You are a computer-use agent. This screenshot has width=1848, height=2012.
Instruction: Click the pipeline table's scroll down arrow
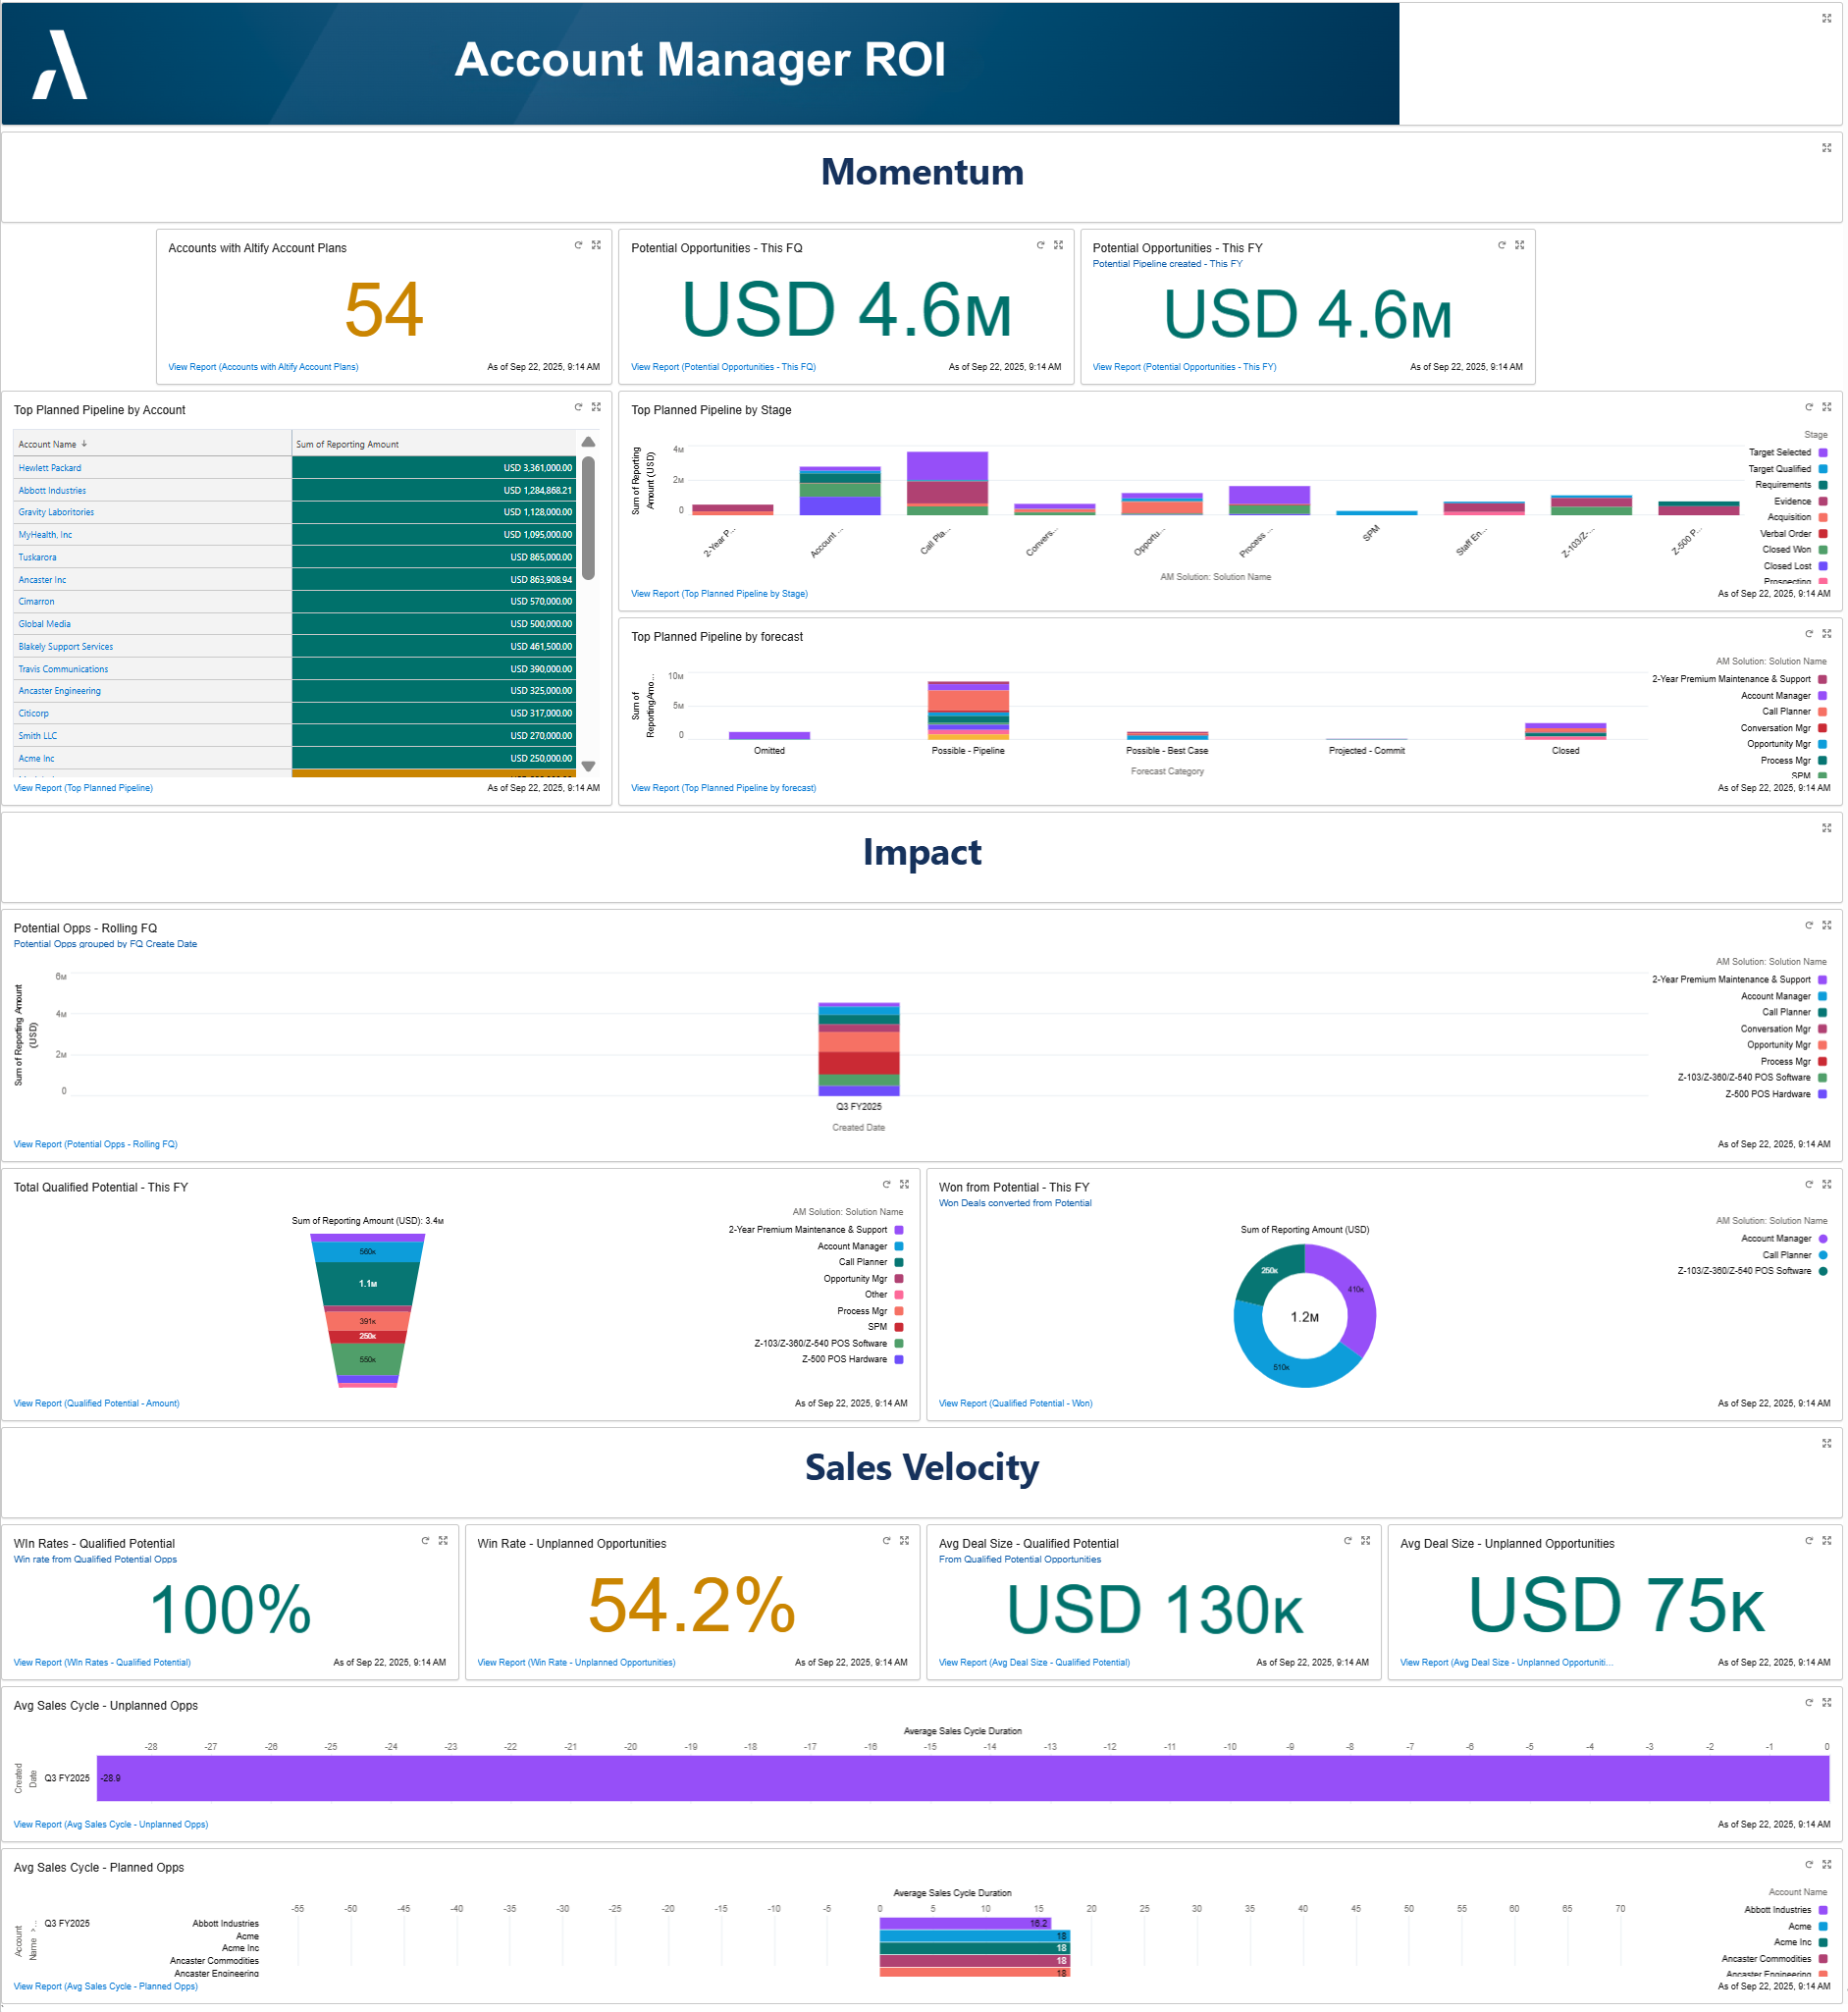click(x=589, y=767)
